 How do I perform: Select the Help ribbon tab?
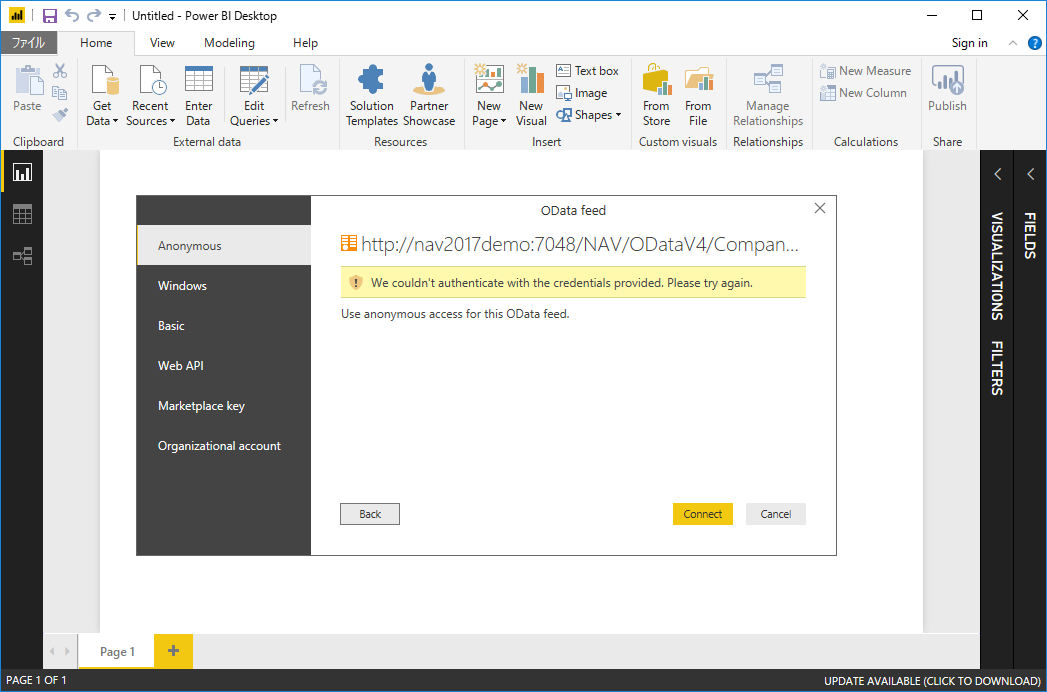point(305,43)
